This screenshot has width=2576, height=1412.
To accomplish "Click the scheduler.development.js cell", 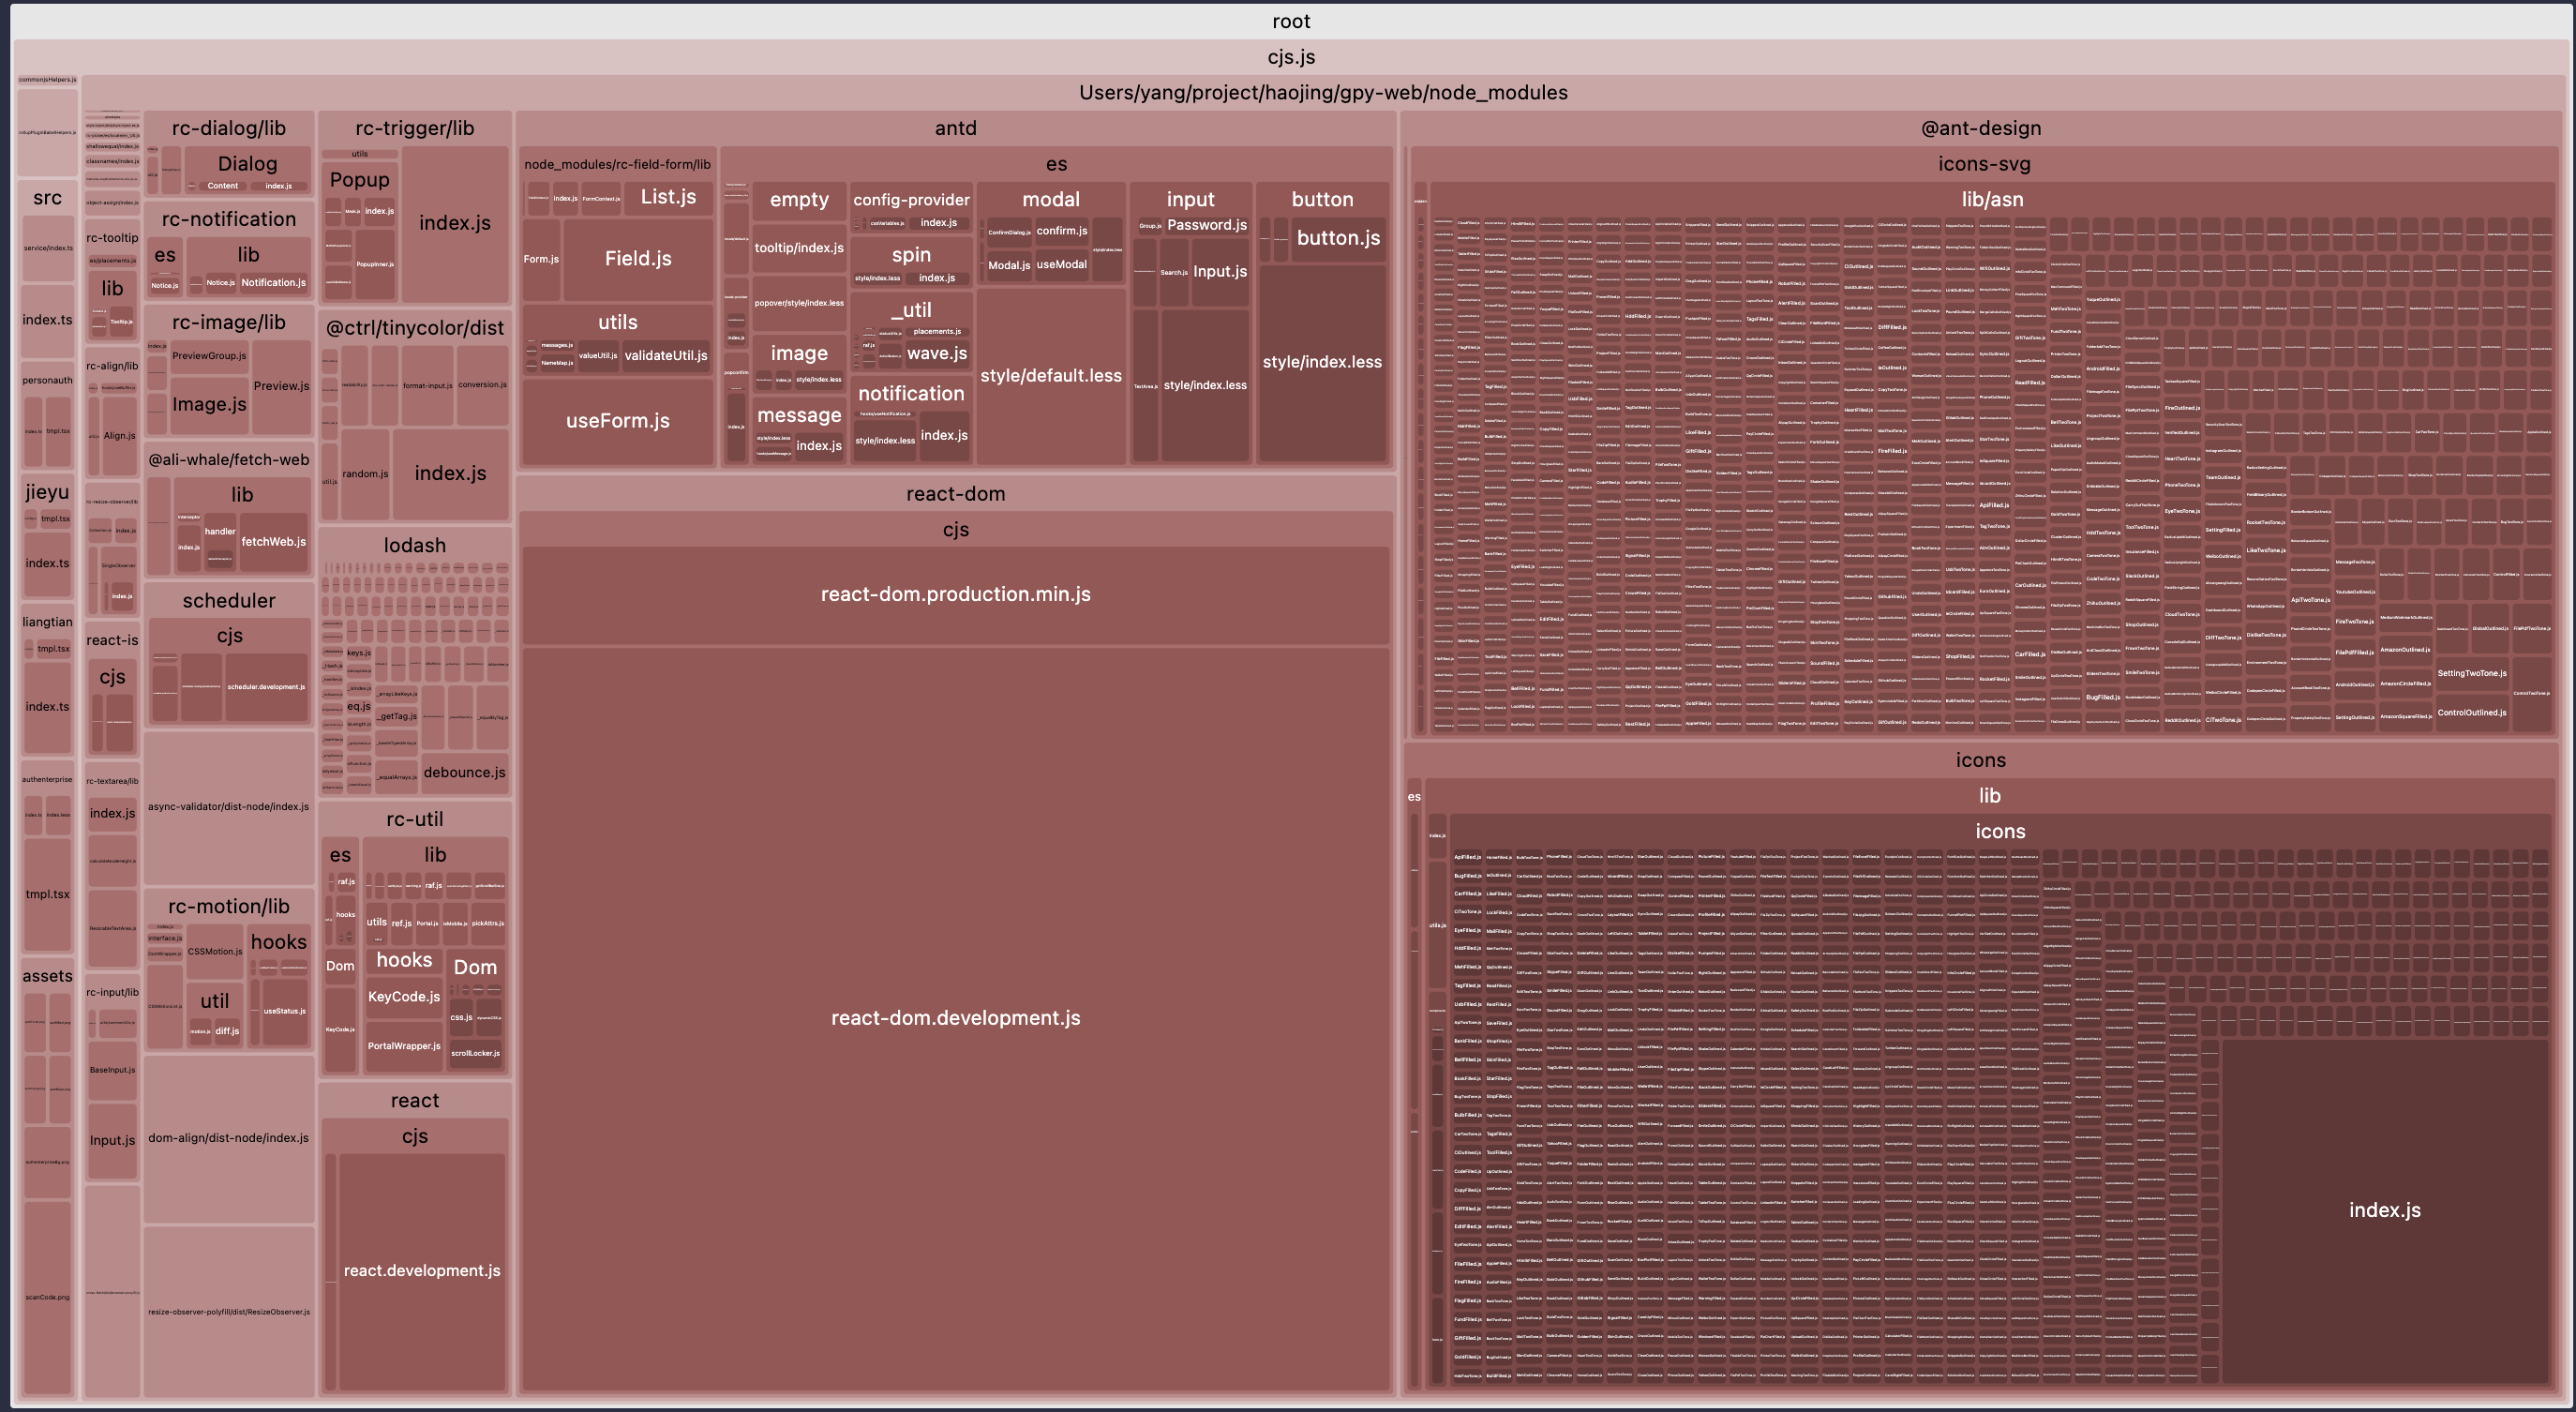I will point(266,687).
